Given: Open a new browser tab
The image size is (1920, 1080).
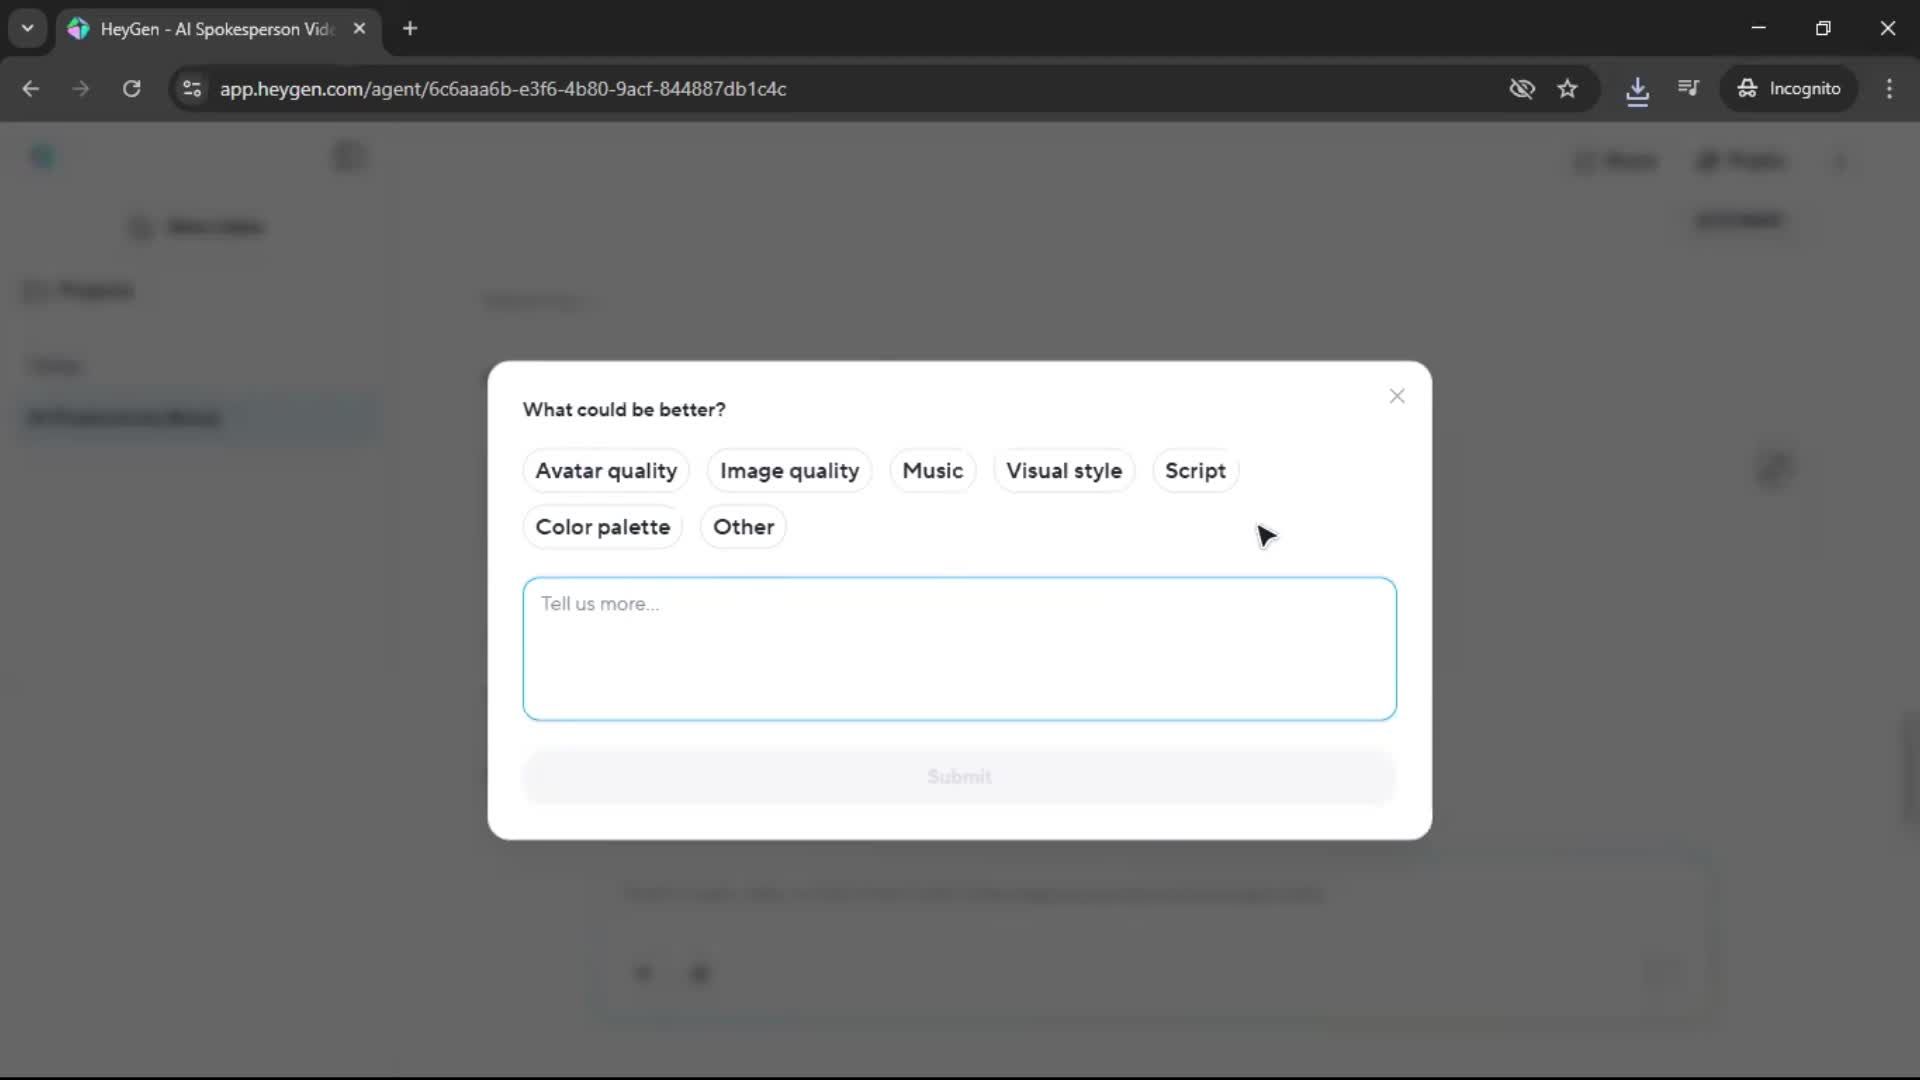Looking at the screenshot, I should click(410, 28).
